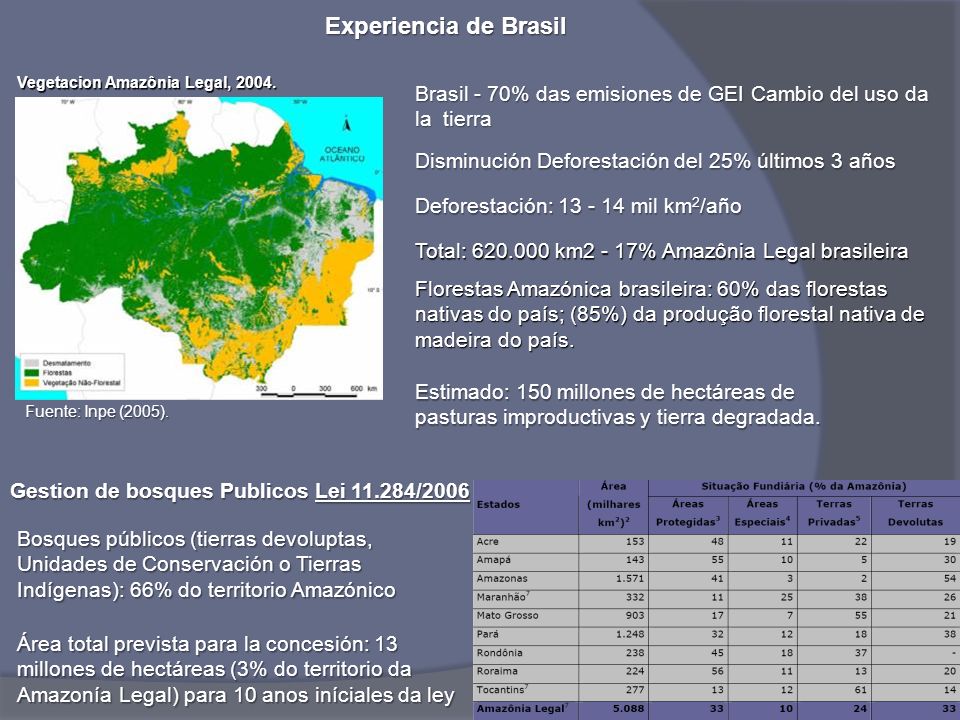Click the Maranhão area value '332'

635,596
